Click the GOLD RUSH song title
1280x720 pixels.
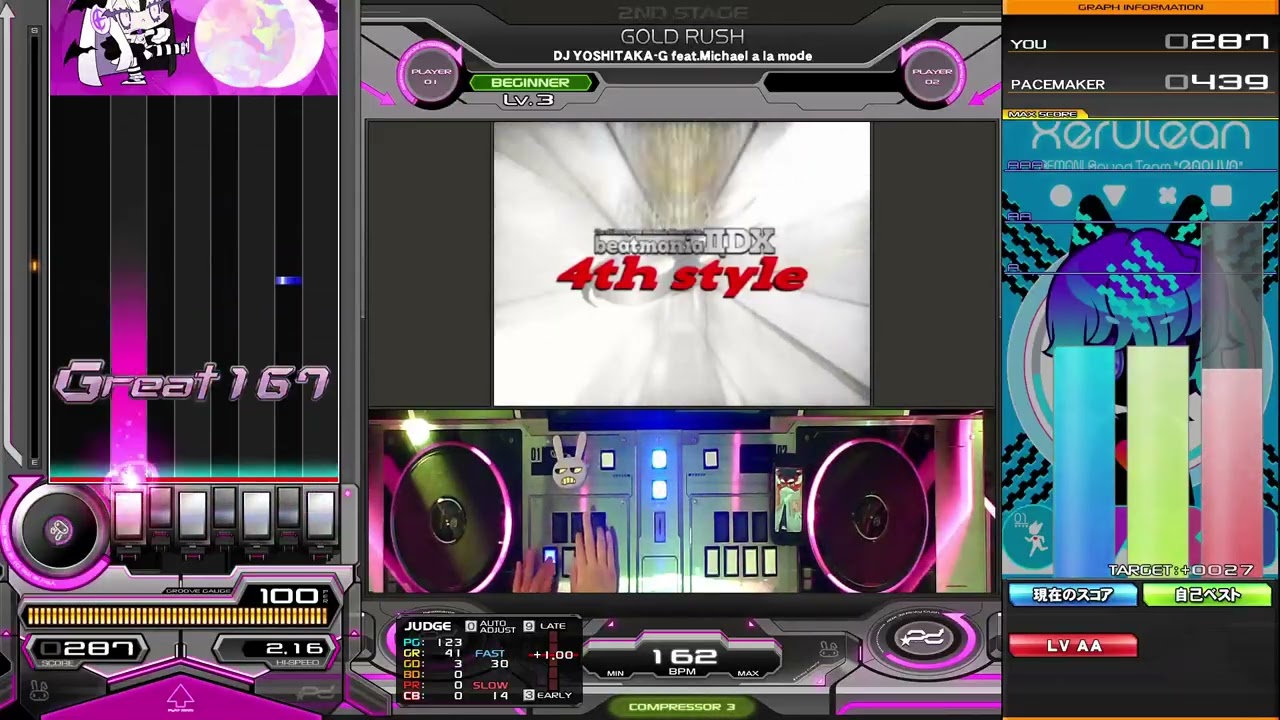(682, 37)
